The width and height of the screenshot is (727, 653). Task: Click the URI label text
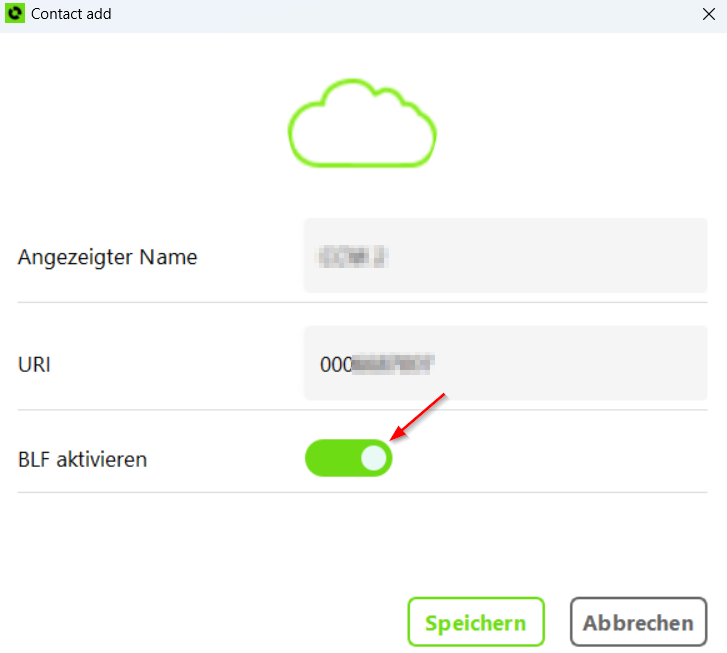point(34,365)
